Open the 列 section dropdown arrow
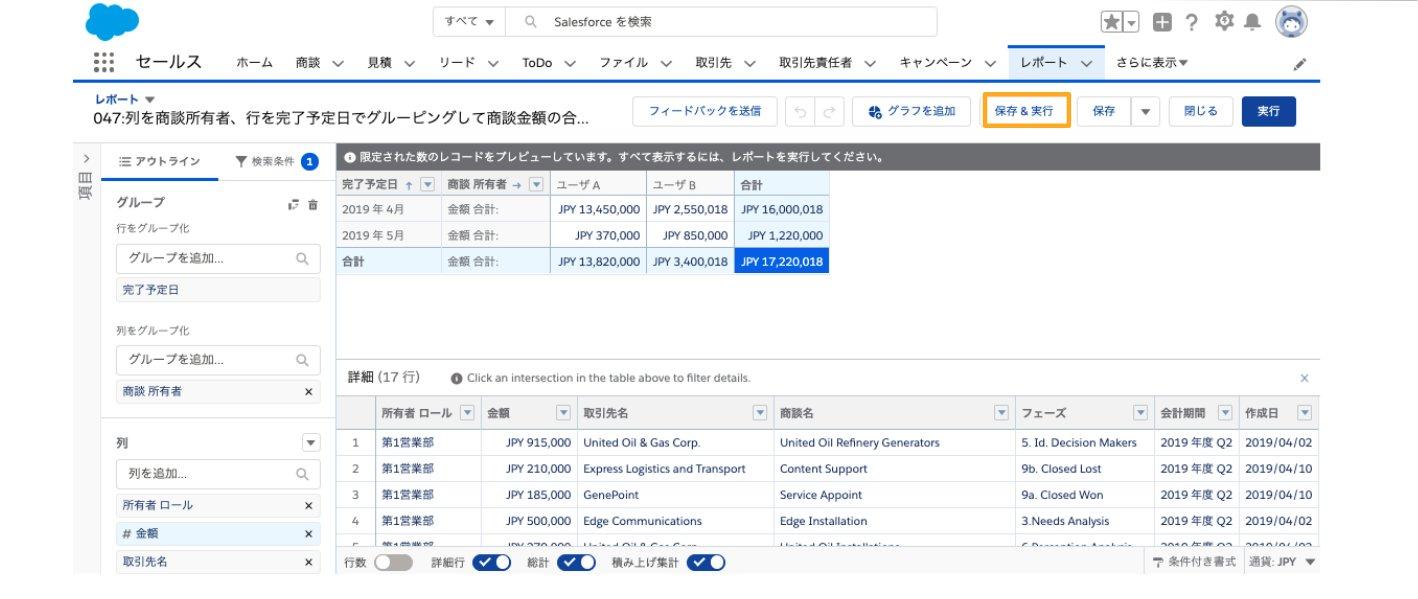 pos(311,442)
